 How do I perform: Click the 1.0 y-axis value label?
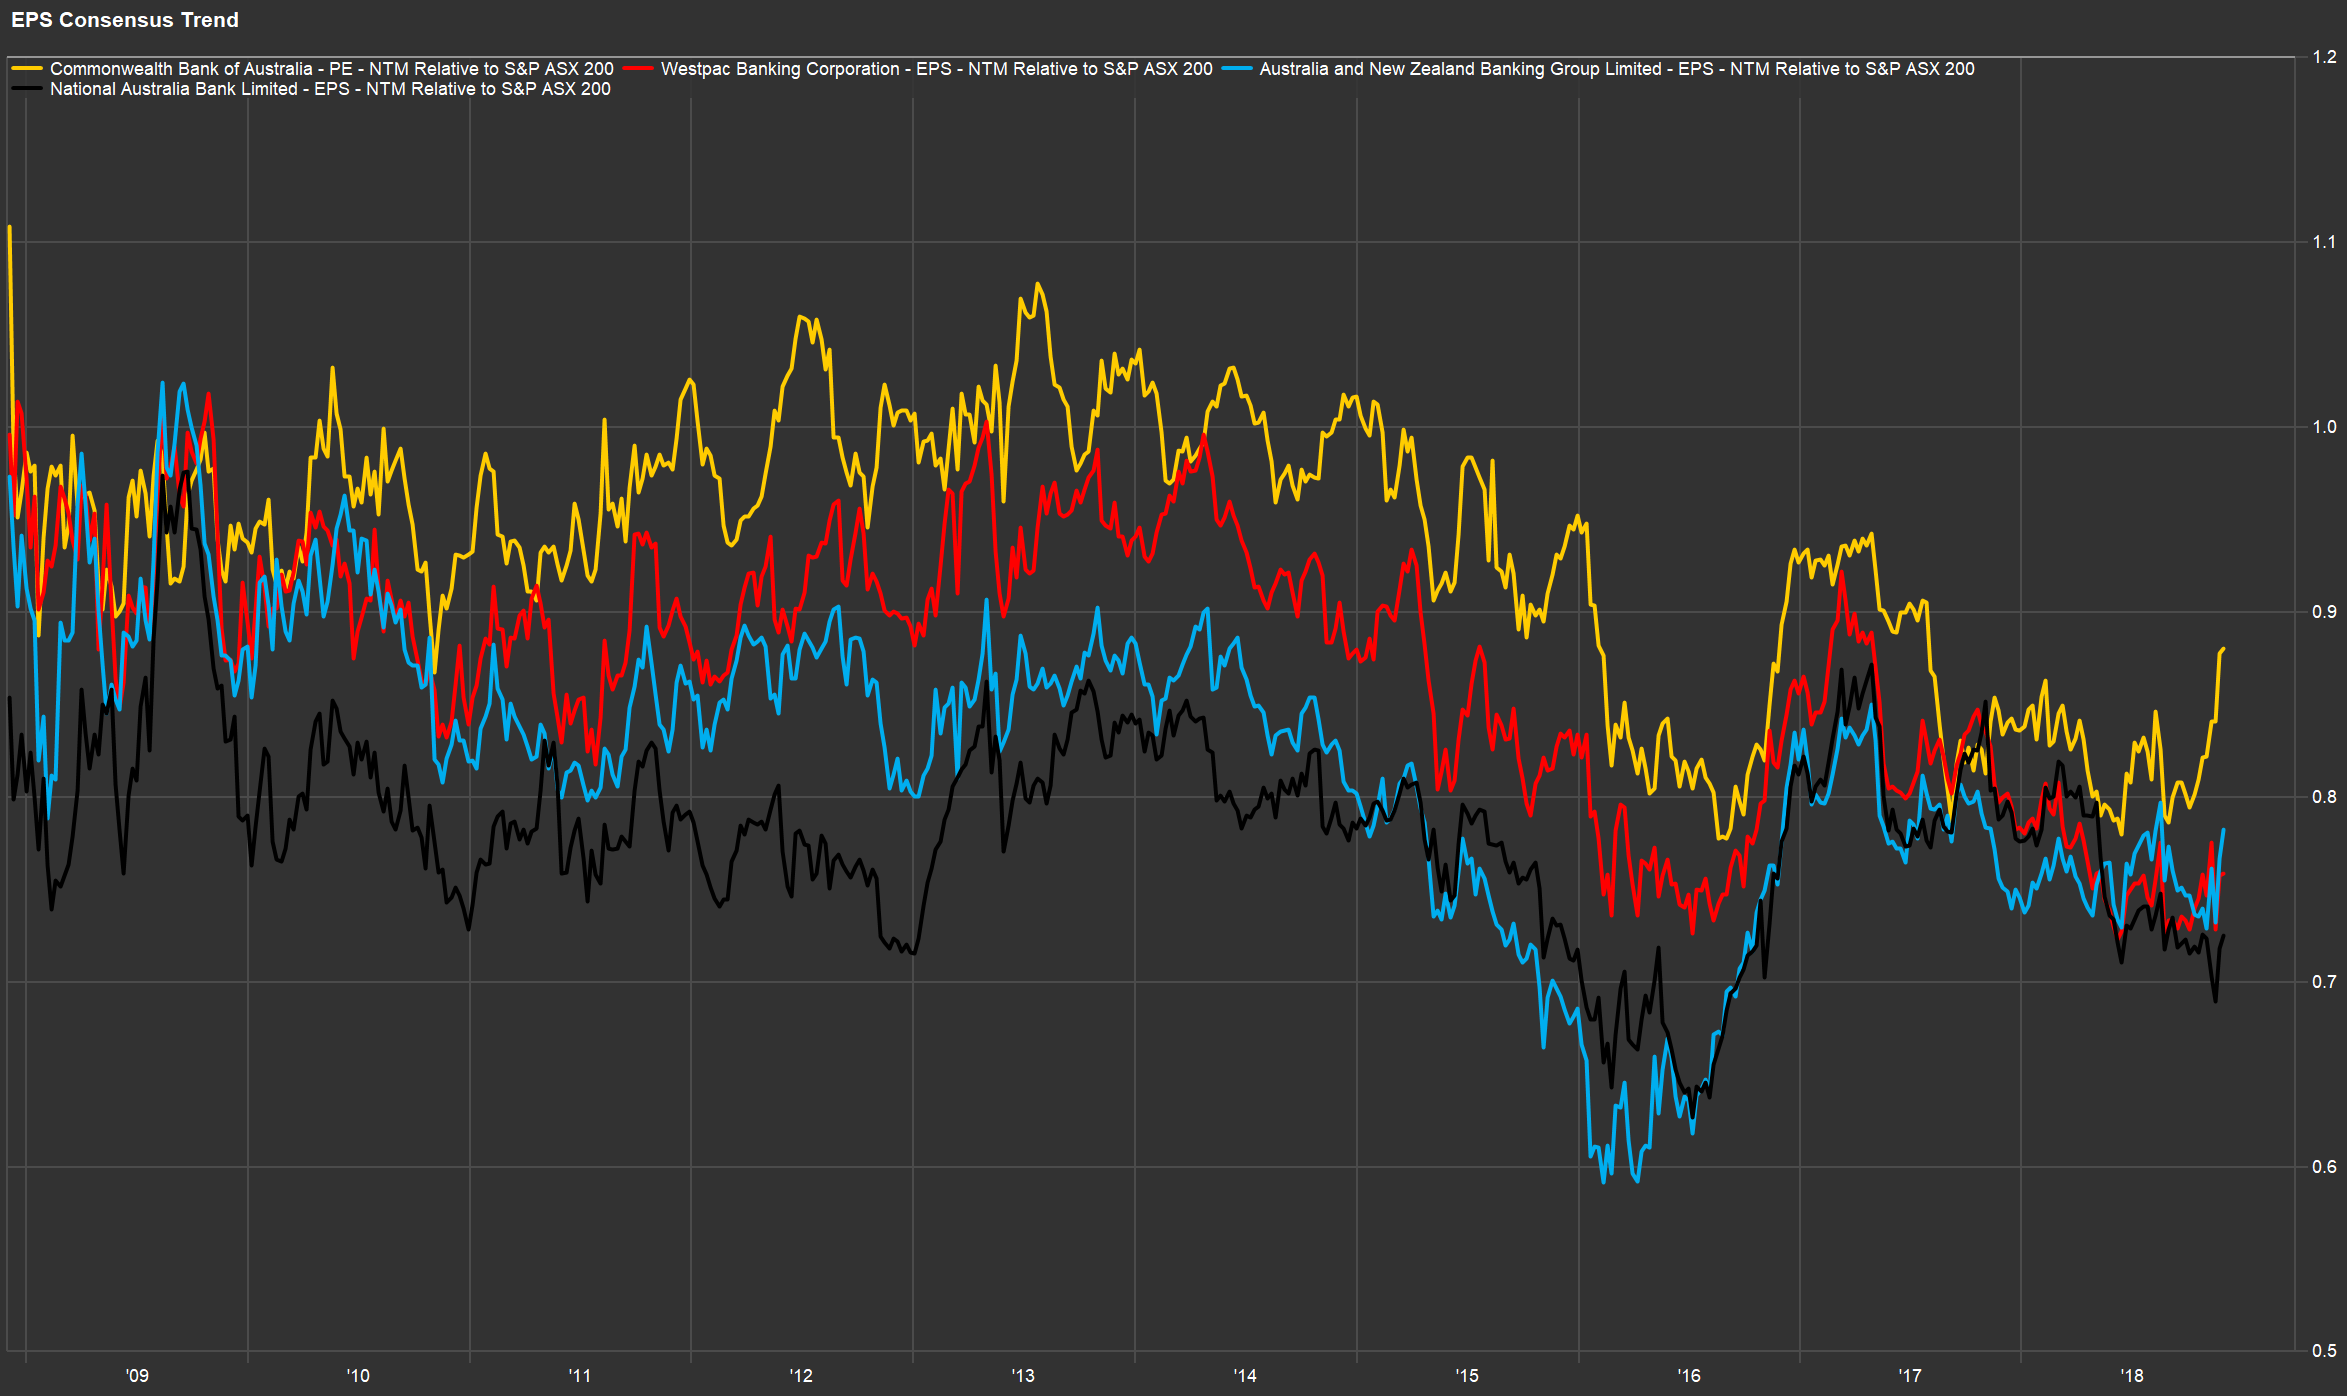(2324, 427)
